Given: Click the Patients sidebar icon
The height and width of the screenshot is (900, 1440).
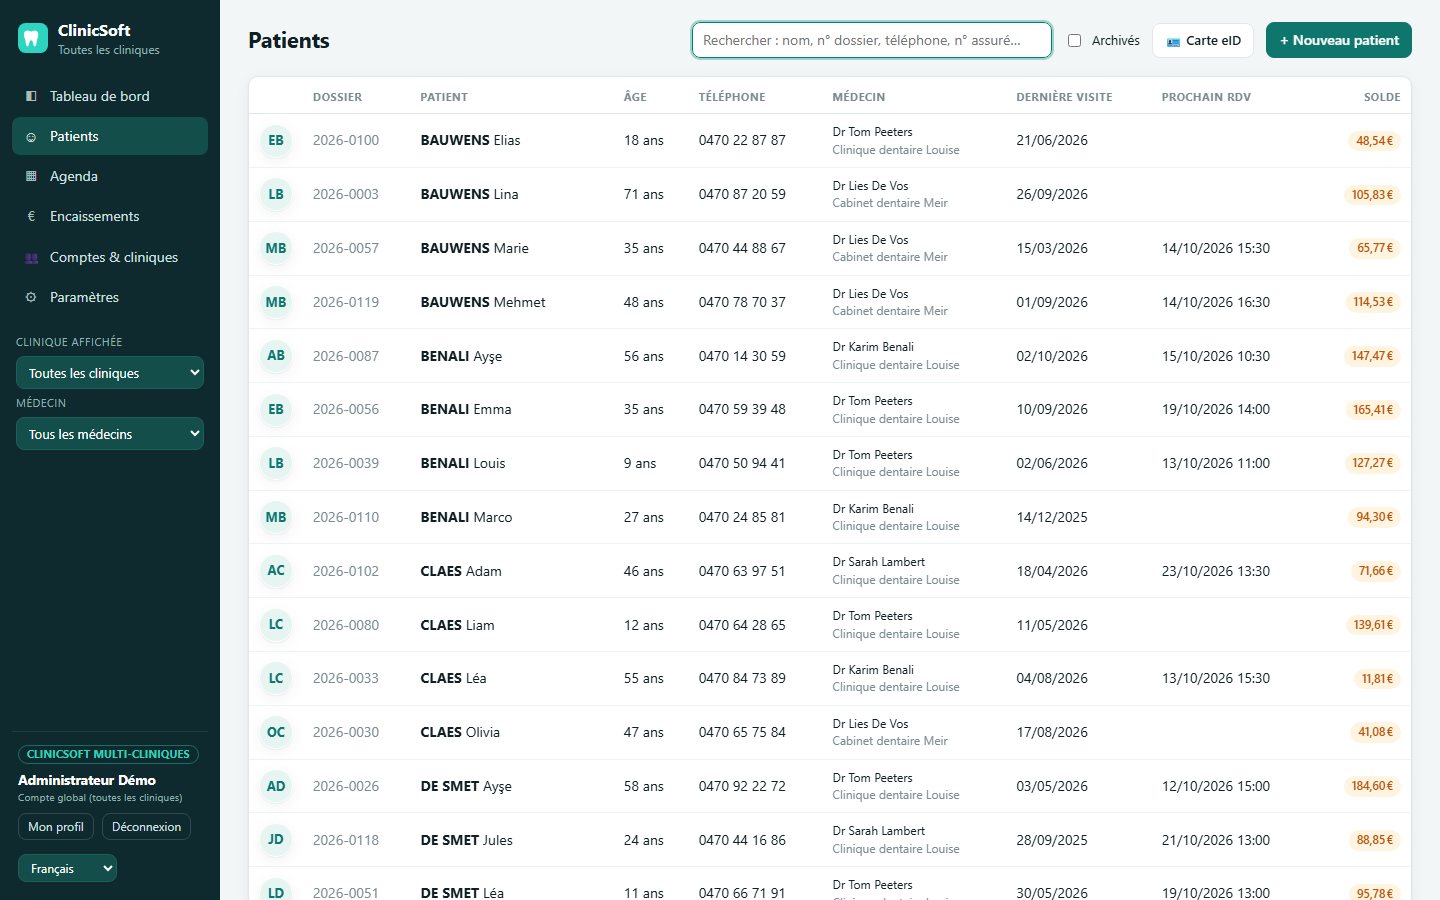Looking at the screenshot, I should 31,137.
